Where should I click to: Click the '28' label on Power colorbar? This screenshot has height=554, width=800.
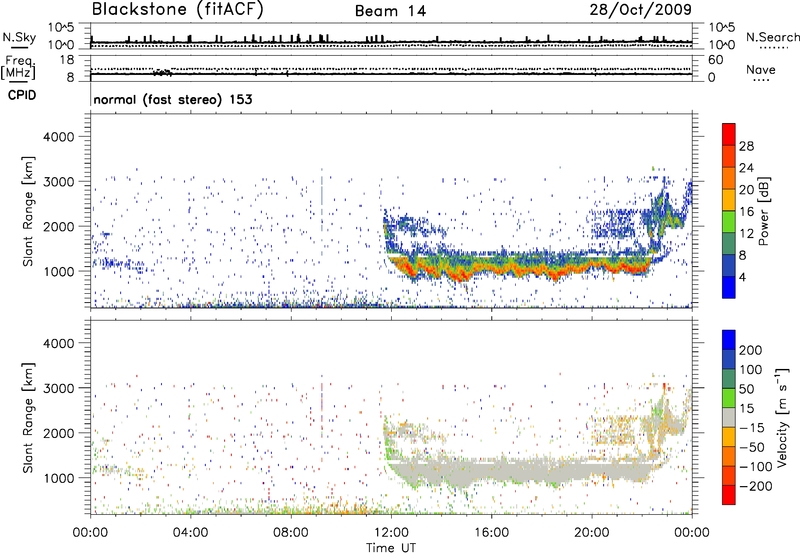[x=746, y=146]
